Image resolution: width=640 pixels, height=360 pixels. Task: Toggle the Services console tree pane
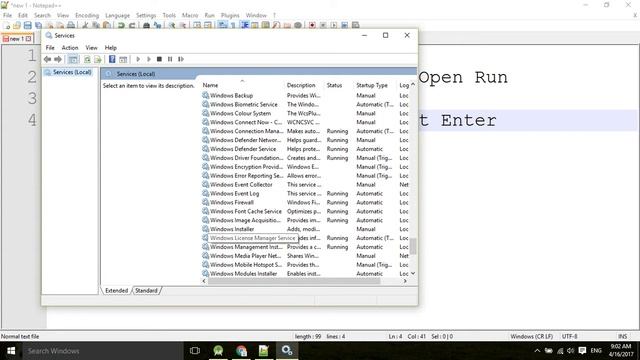73,59
